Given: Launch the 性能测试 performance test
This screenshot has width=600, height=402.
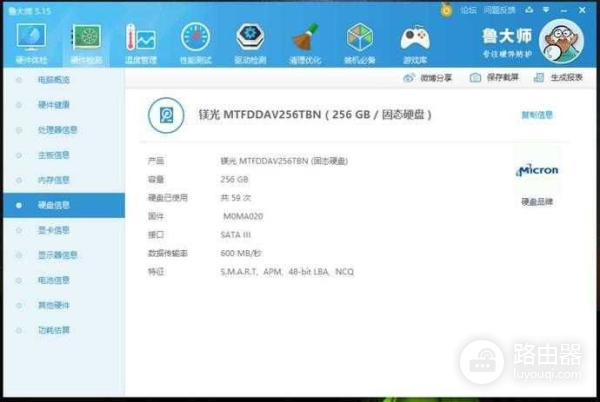Looking at the screenshot, I should [196, 43].
